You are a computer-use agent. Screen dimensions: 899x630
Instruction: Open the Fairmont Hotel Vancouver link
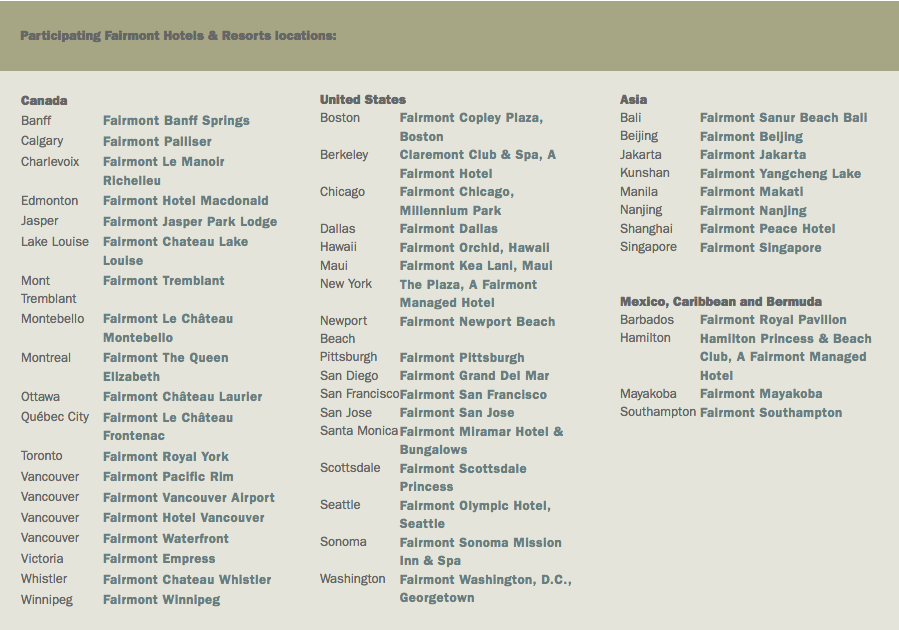coord(183,518)
